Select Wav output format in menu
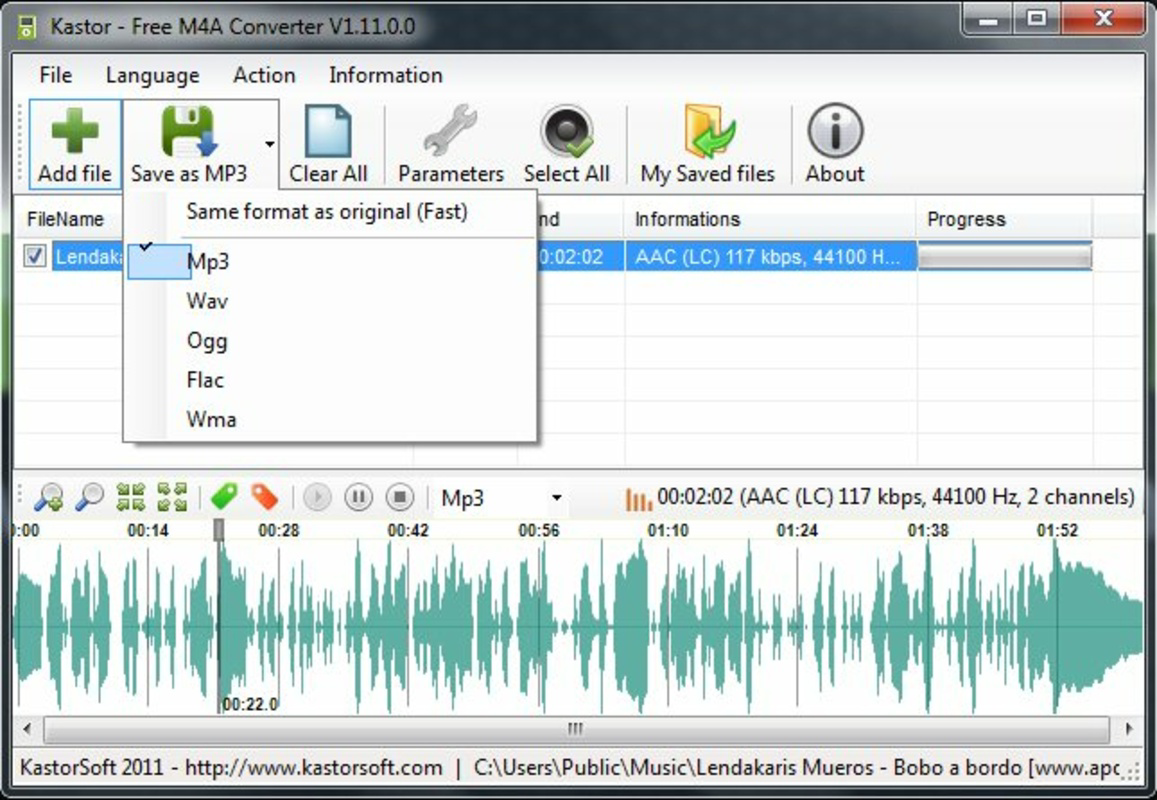 [x=330, y=301]
